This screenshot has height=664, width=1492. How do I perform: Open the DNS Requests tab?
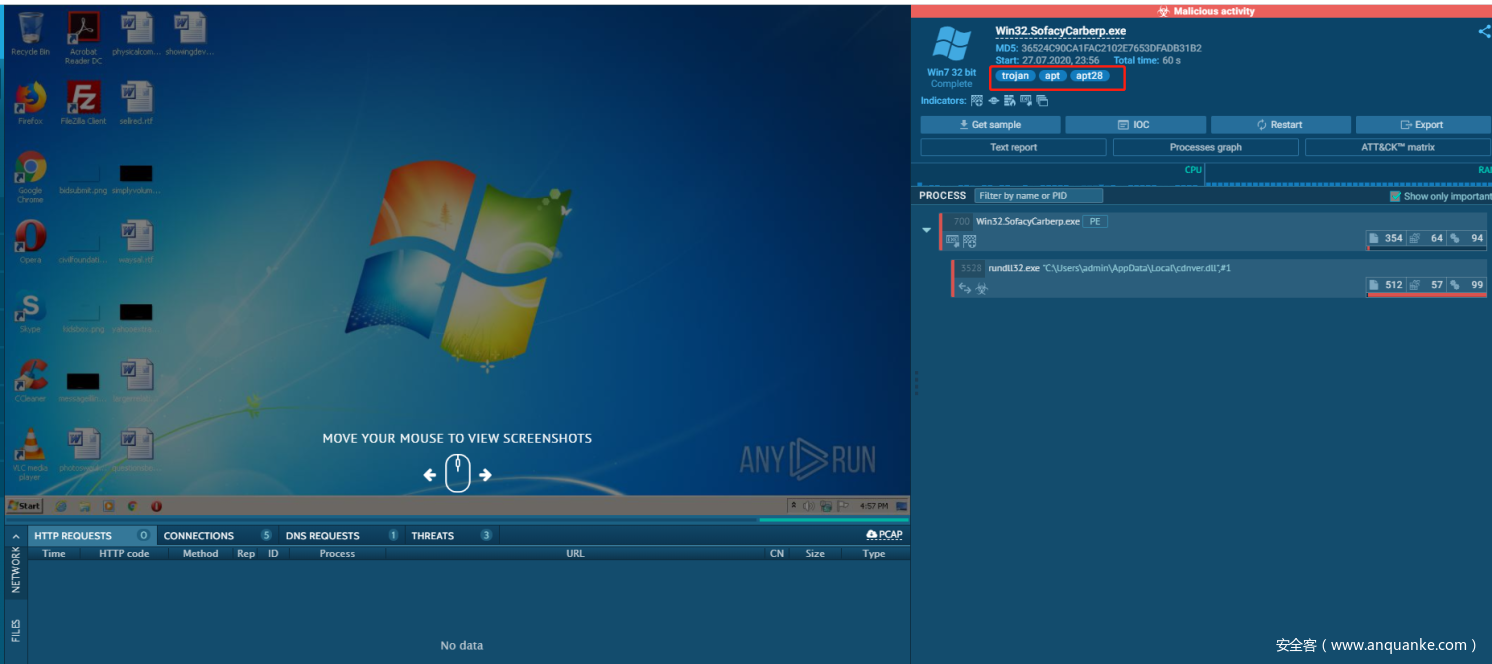tap(322, 536)
